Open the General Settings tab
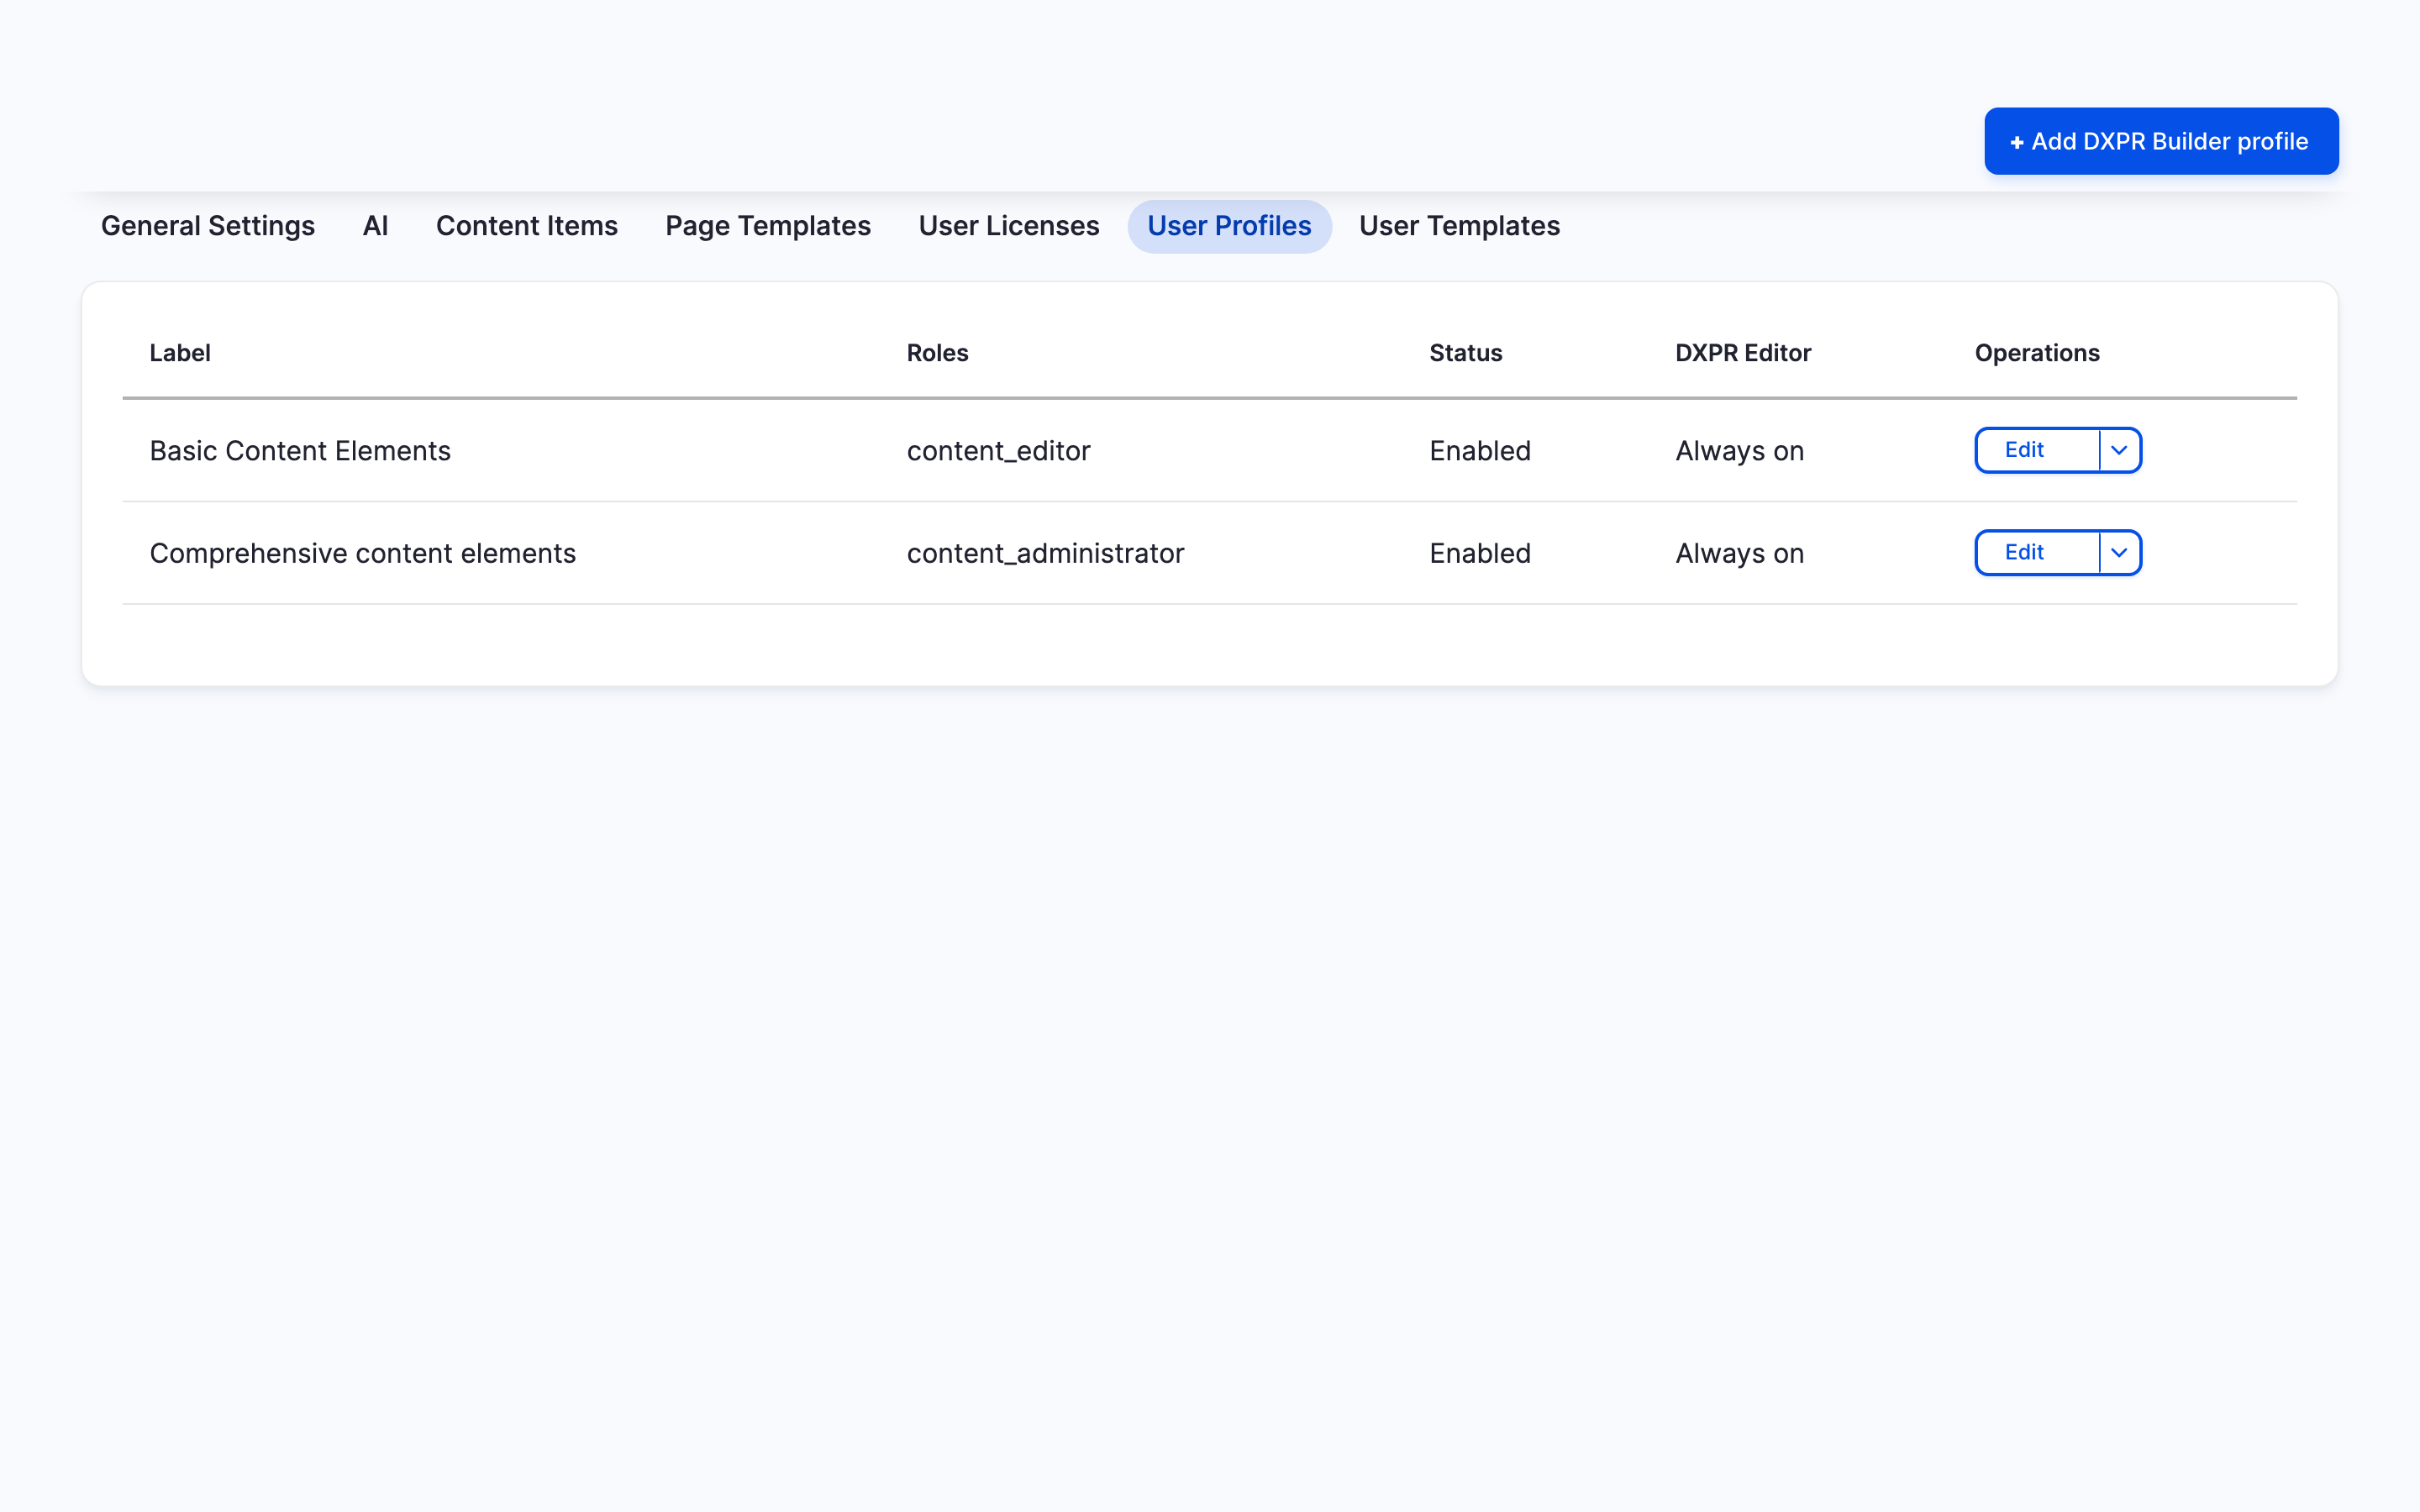Screen dimensions: 2420x1512 coord(208,226)
